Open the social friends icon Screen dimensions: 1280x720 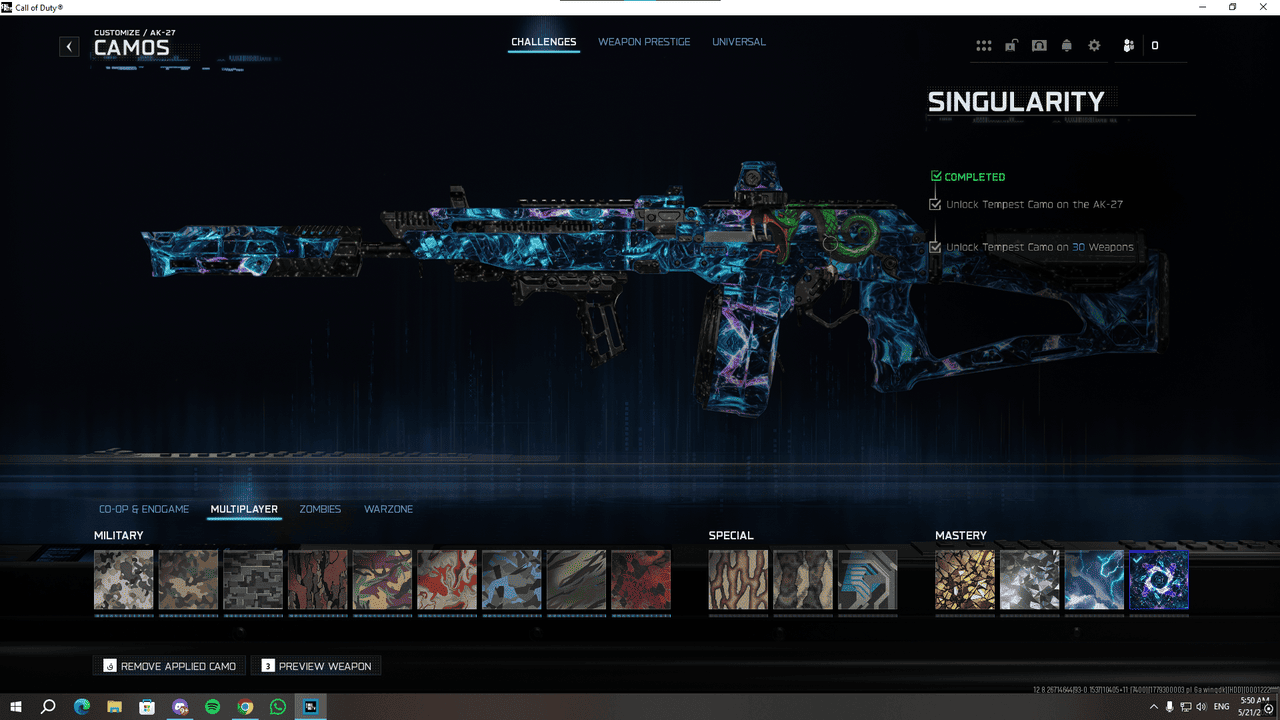tap(1128, 46)
